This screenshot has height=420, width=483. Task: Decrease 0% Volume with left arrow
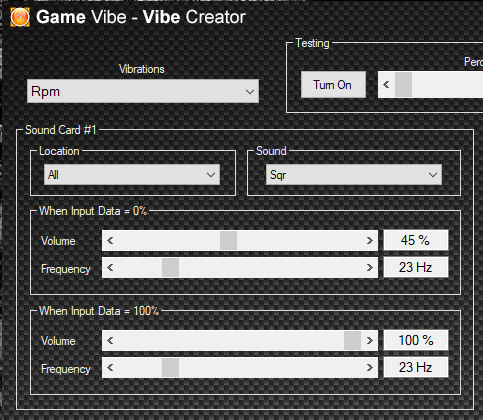click(x=110, y=240)
